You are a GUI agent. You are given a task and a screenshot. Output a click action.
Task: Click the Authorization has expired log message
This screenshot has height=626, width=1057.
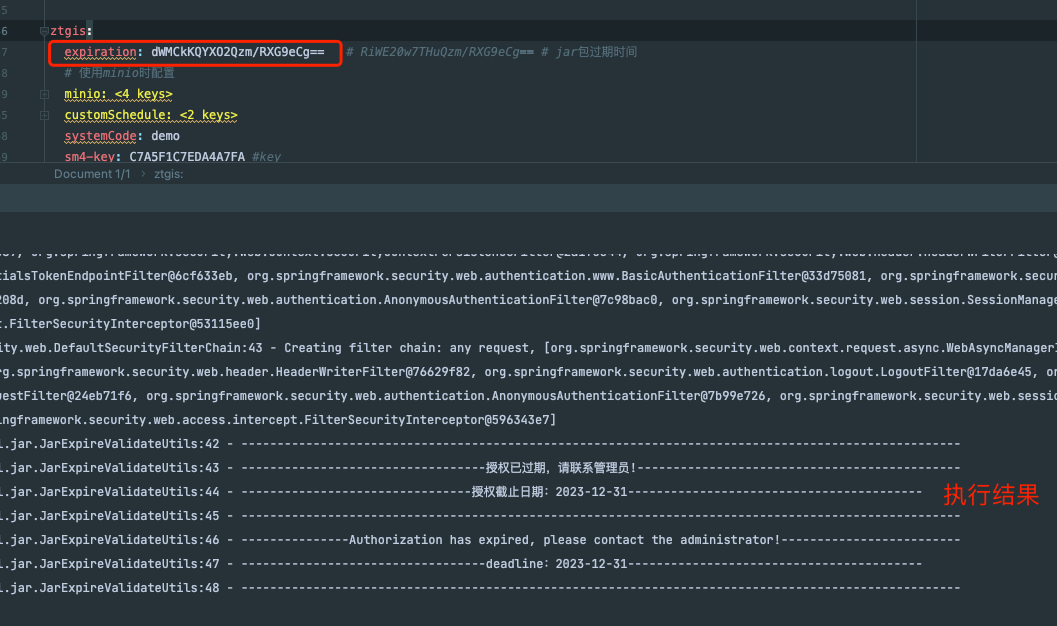point(564,540)
